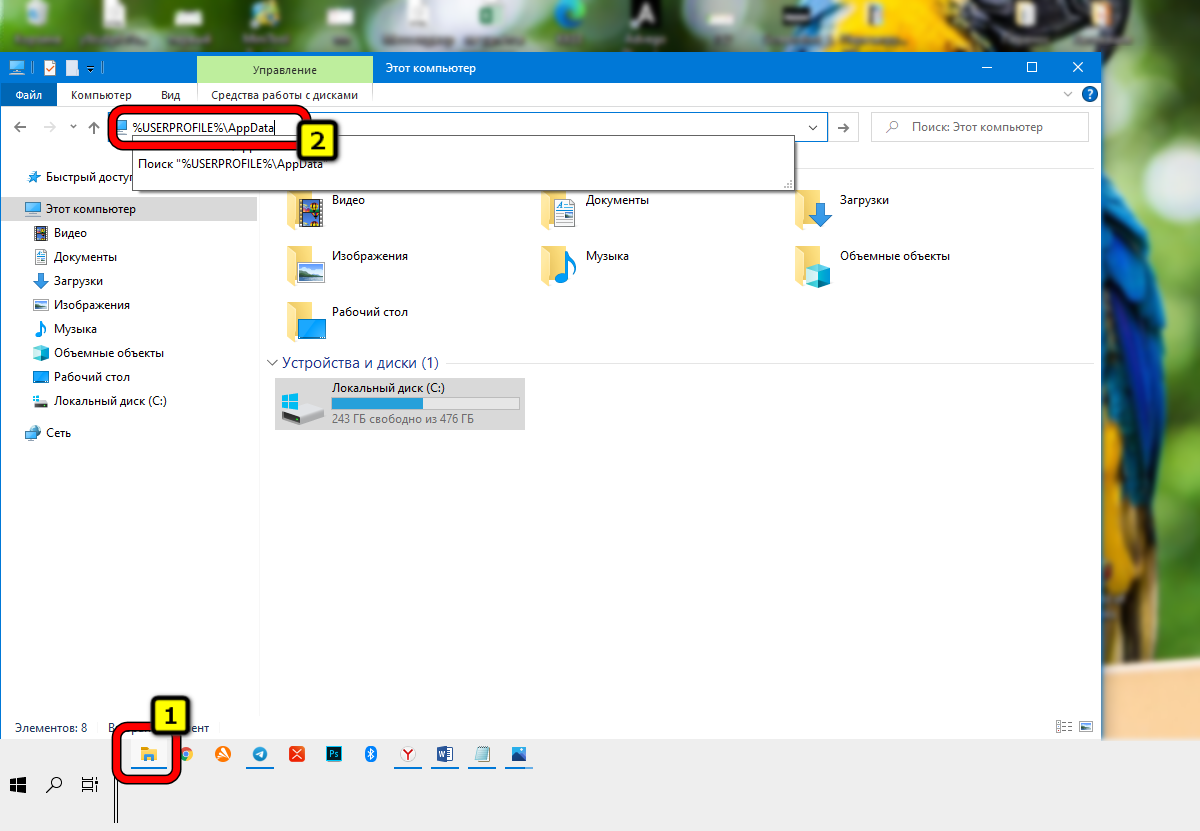Open the Microsoft Word taskbar icon
Image resolution: width=1200 pixels, height=831 pixels.
pyautogui.click(x=445, y=755)
